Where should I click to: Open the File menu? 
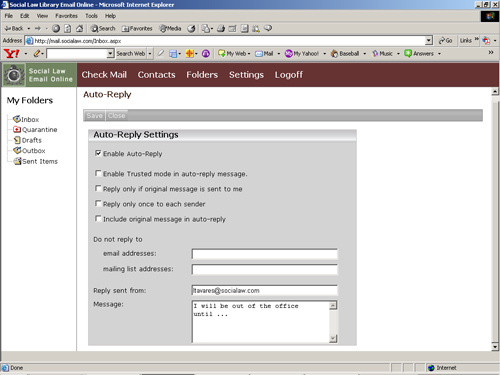click(9, 16)
